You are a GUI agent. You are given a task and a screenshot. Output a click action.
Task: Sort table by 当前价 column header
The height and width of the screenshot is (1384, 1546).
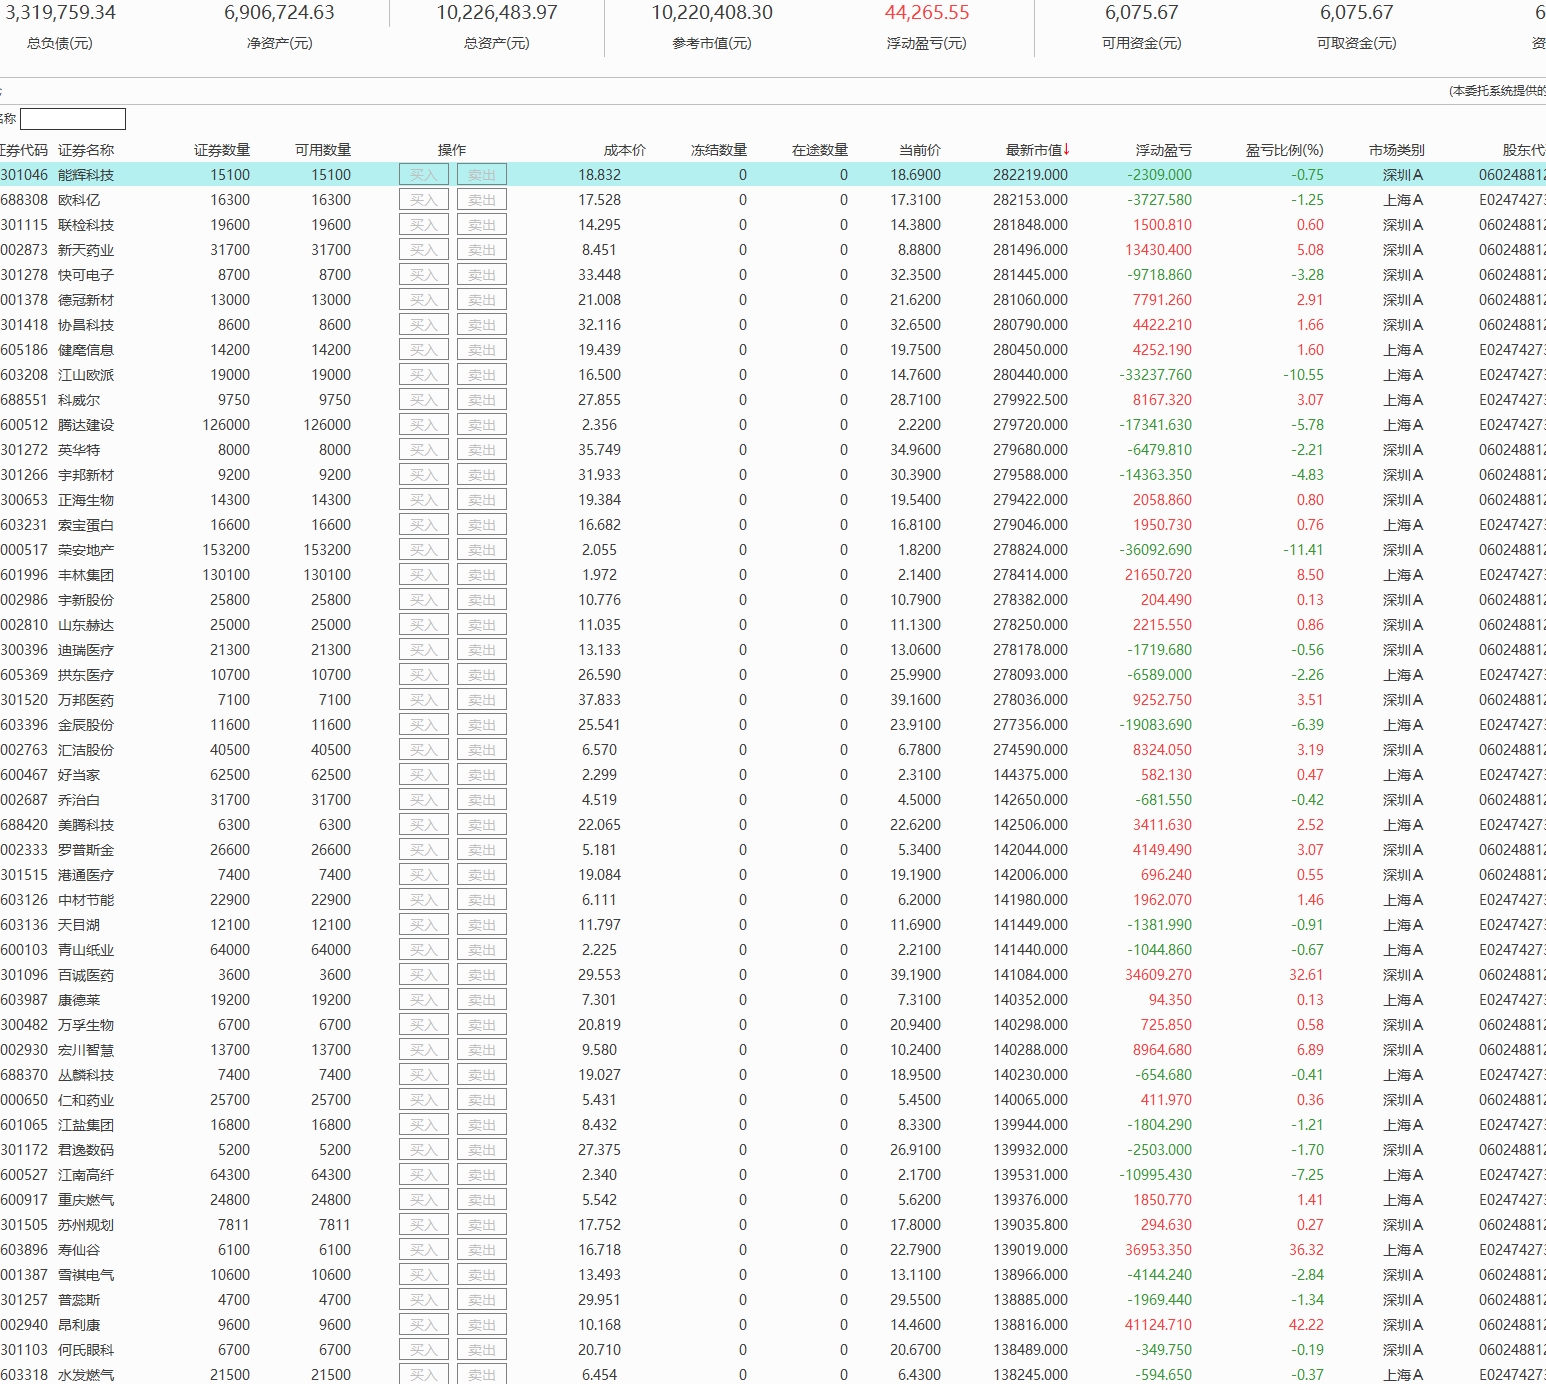(919, 150)
